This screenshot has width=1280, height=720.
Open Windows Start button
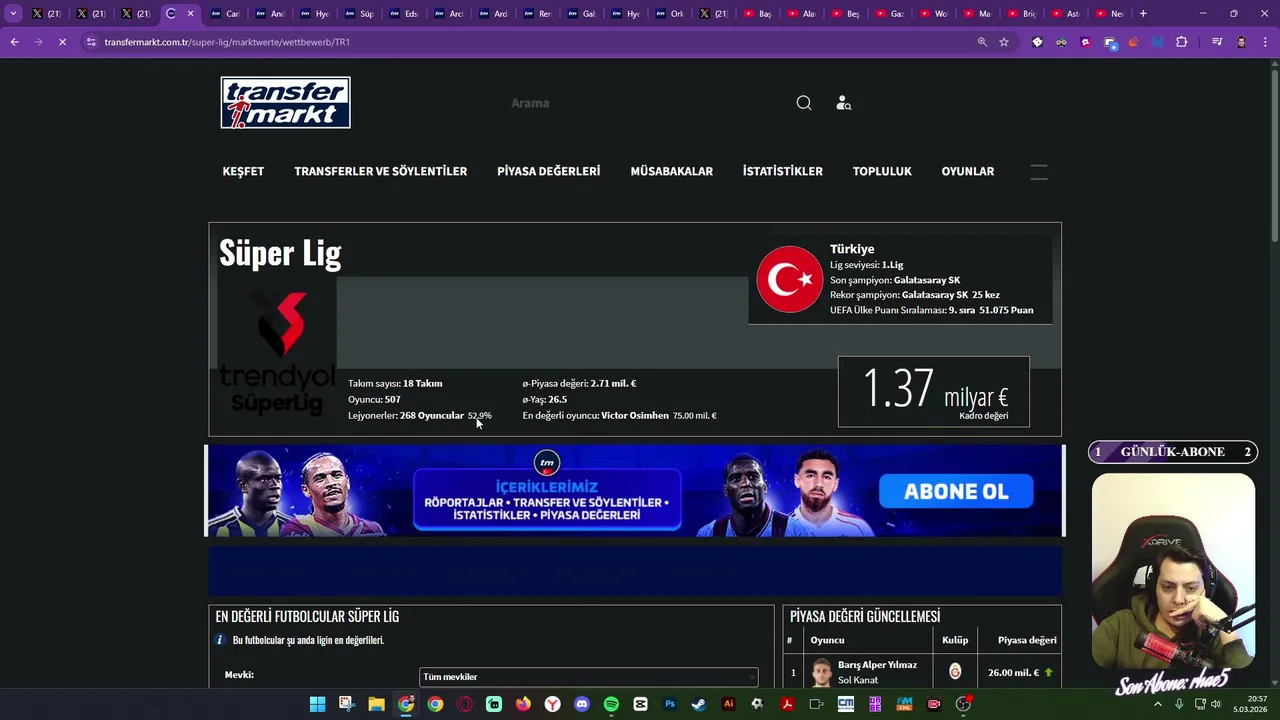pyautogui.click(x=317, y=704)
